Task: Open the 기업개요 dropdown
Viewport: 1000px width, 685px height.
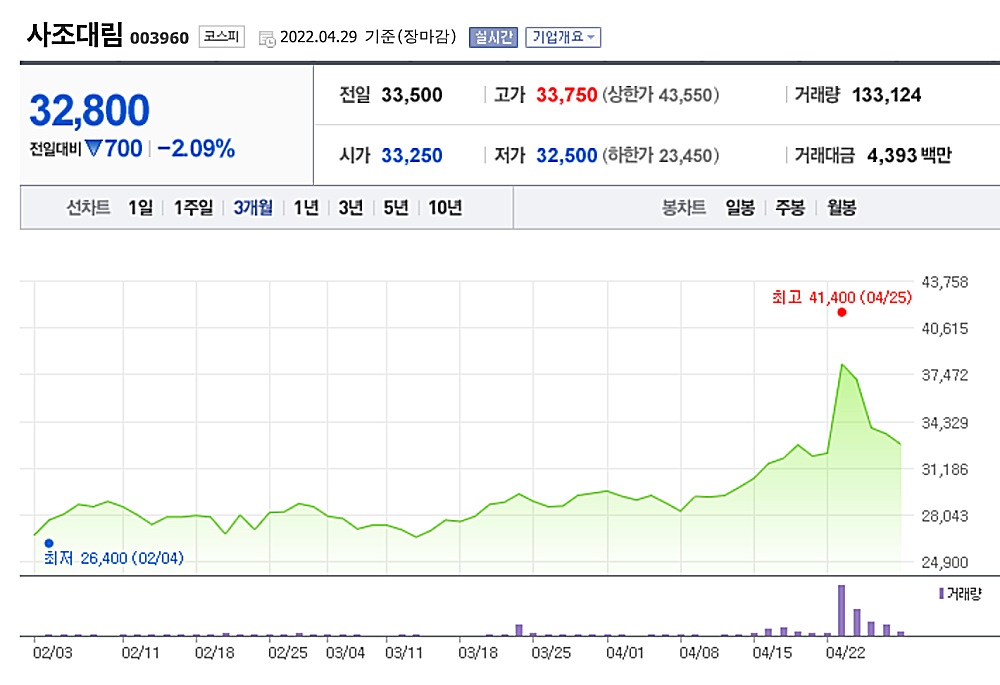Action: 562,37
